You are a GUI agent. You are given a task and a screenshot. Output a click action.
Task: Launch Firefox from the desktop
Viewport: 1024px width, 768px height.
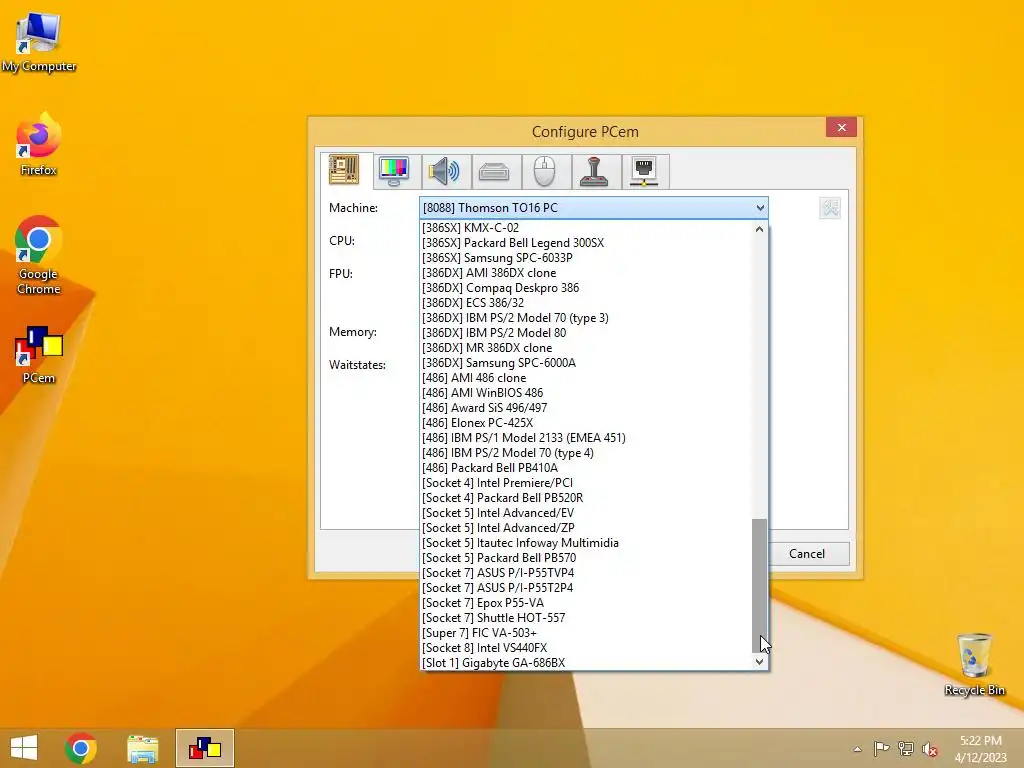point(39,145)
